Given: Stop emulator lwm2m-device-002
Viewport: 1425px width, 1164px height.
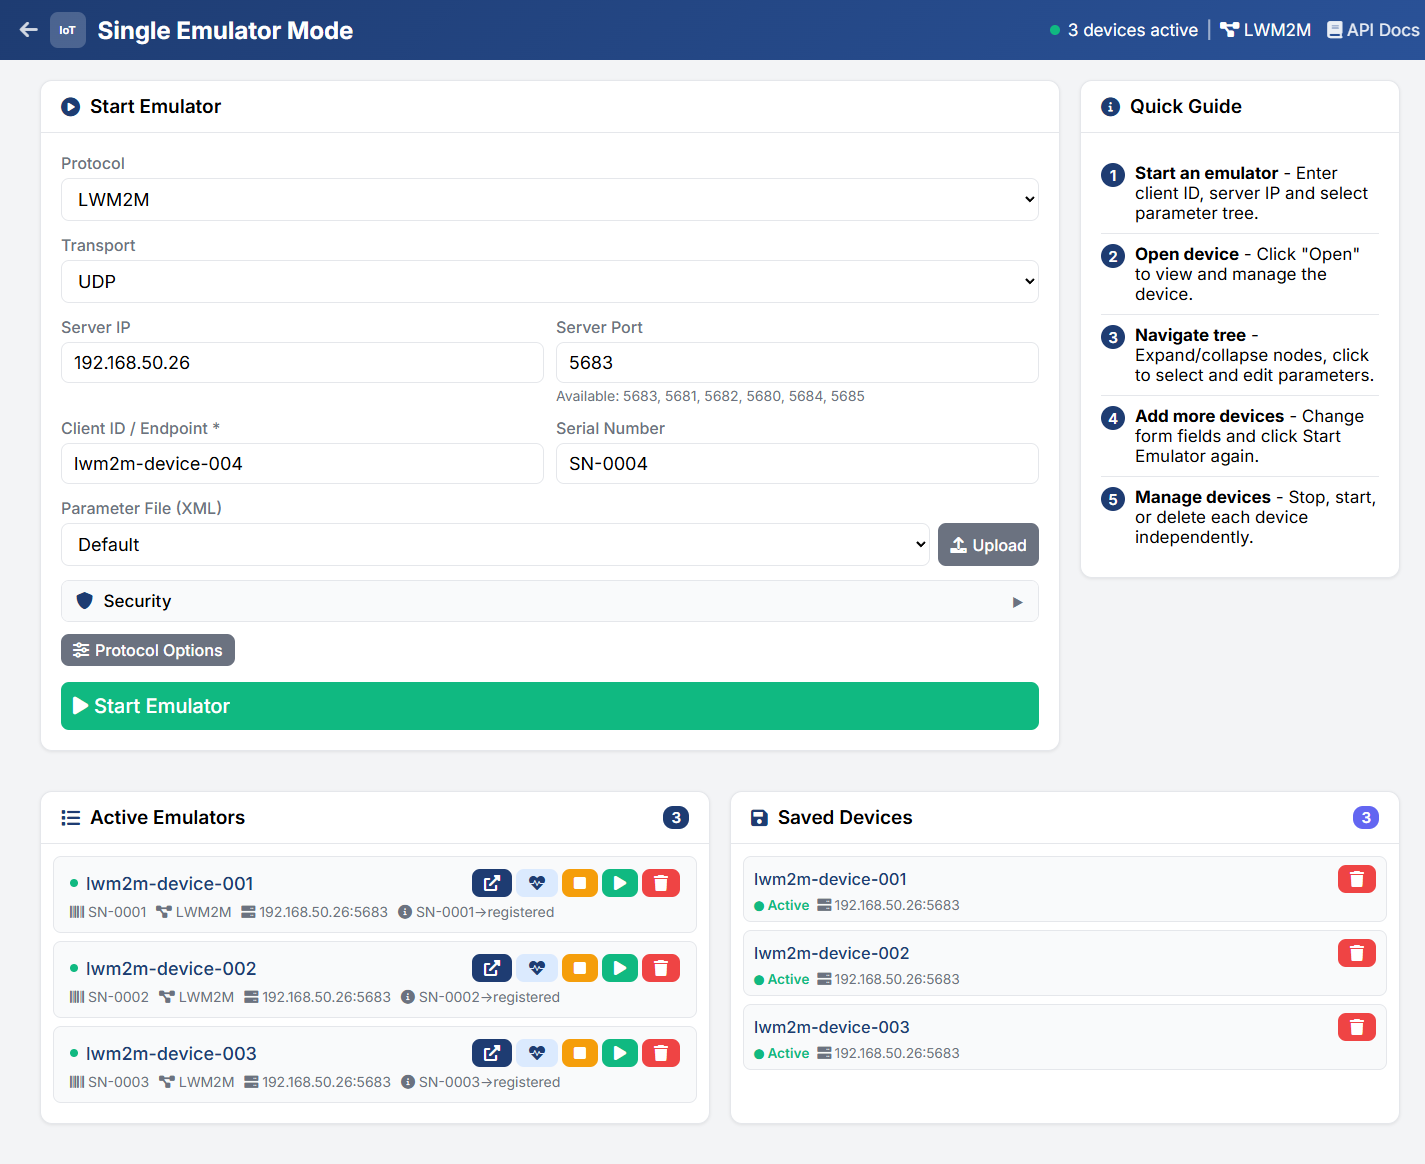Looking at the screenshot, I should [580, 968].
